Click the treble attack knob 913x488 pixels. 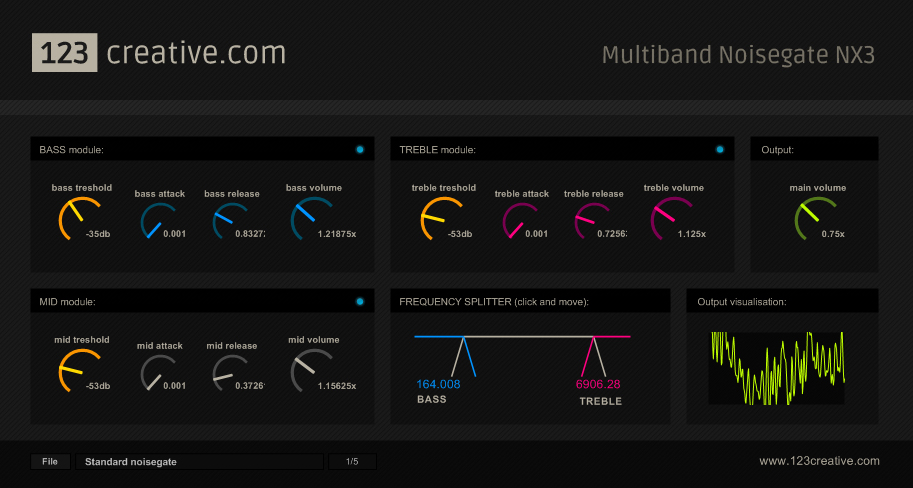click(x=521, y=222)
